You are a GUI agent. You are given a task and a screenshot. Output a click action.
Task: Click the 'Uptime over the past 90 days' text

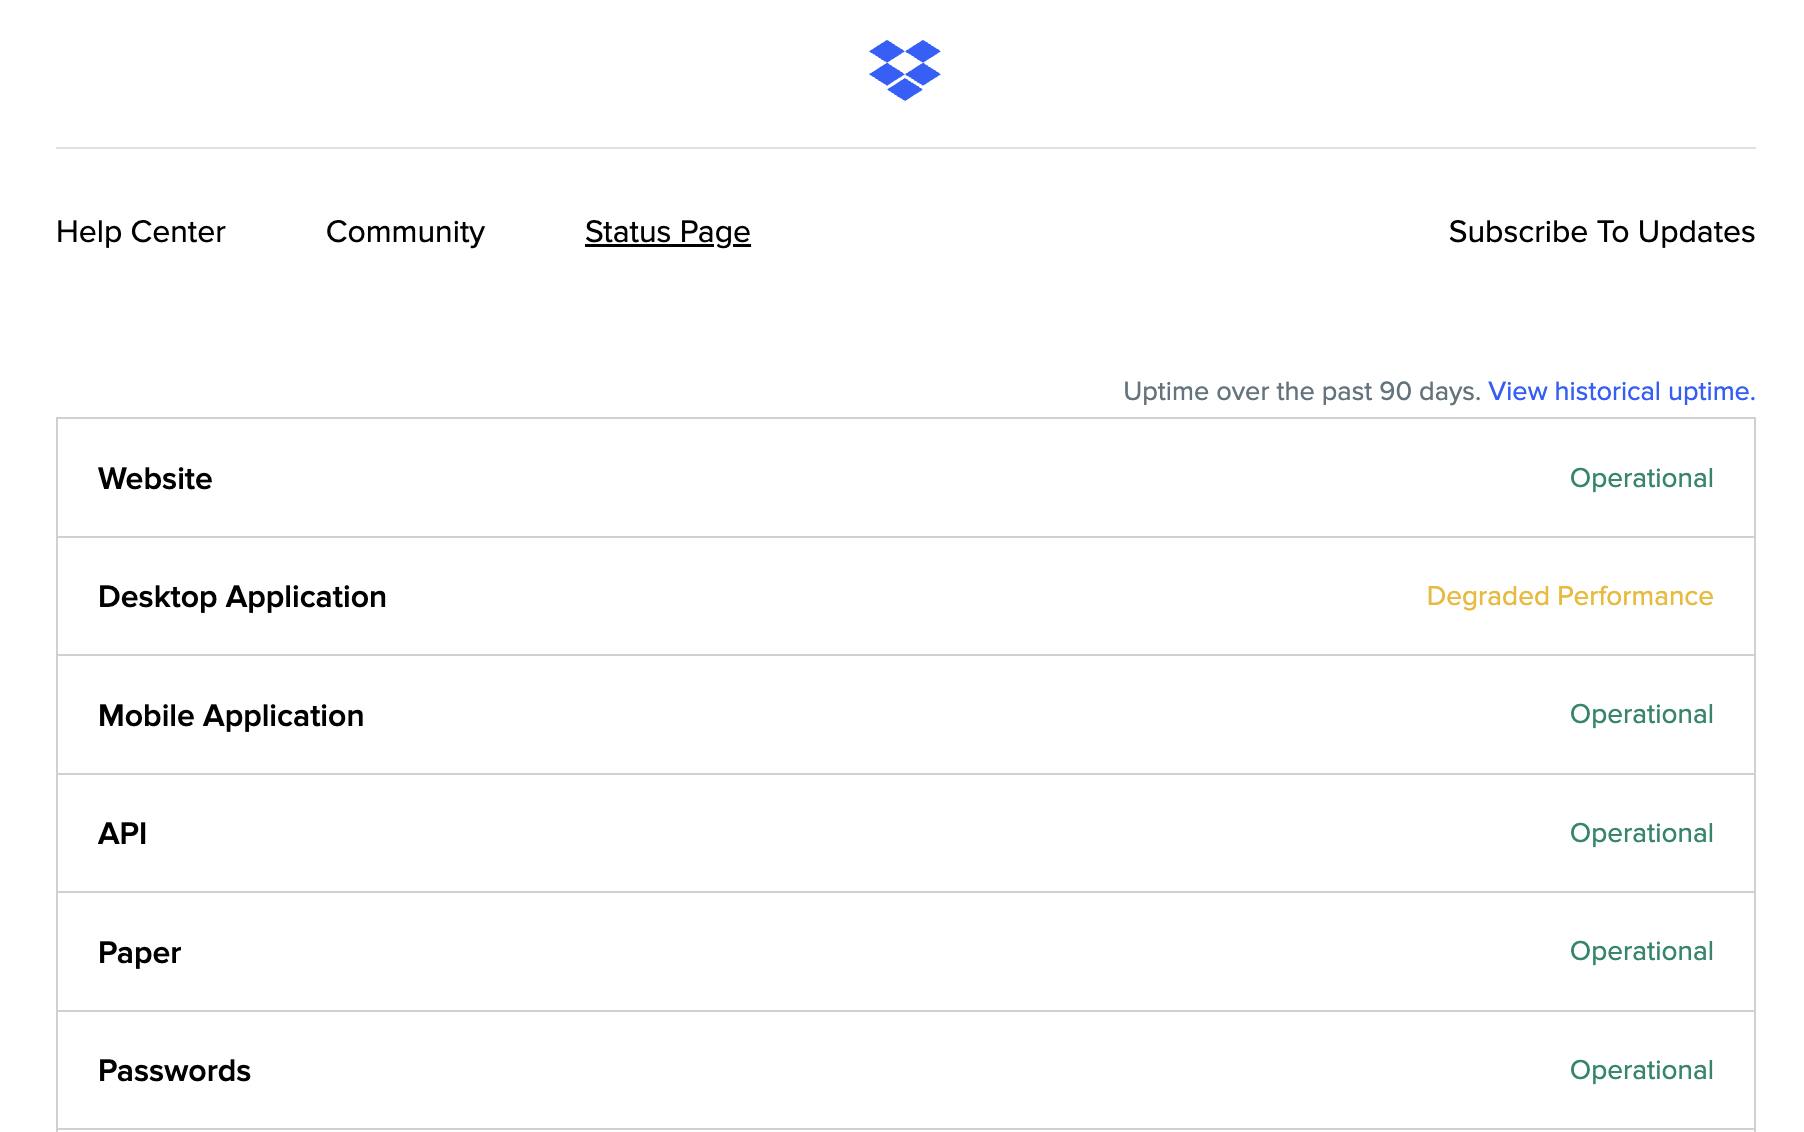pos(1301,391)
